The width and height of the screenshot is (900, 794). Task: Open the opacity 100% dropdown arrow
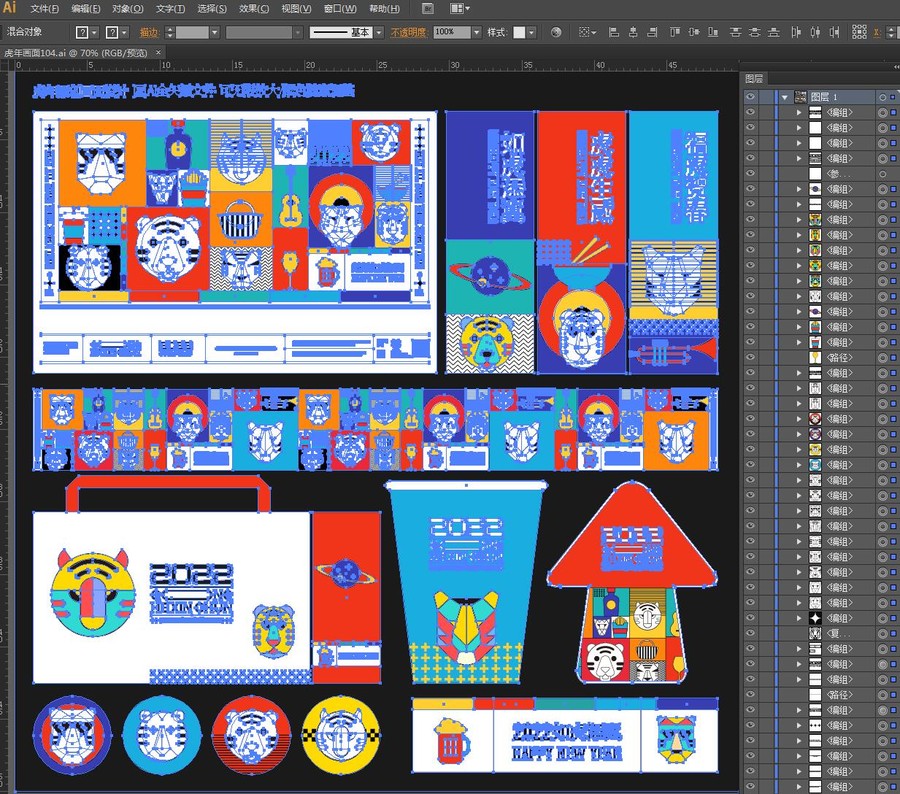tap(476, 33)
